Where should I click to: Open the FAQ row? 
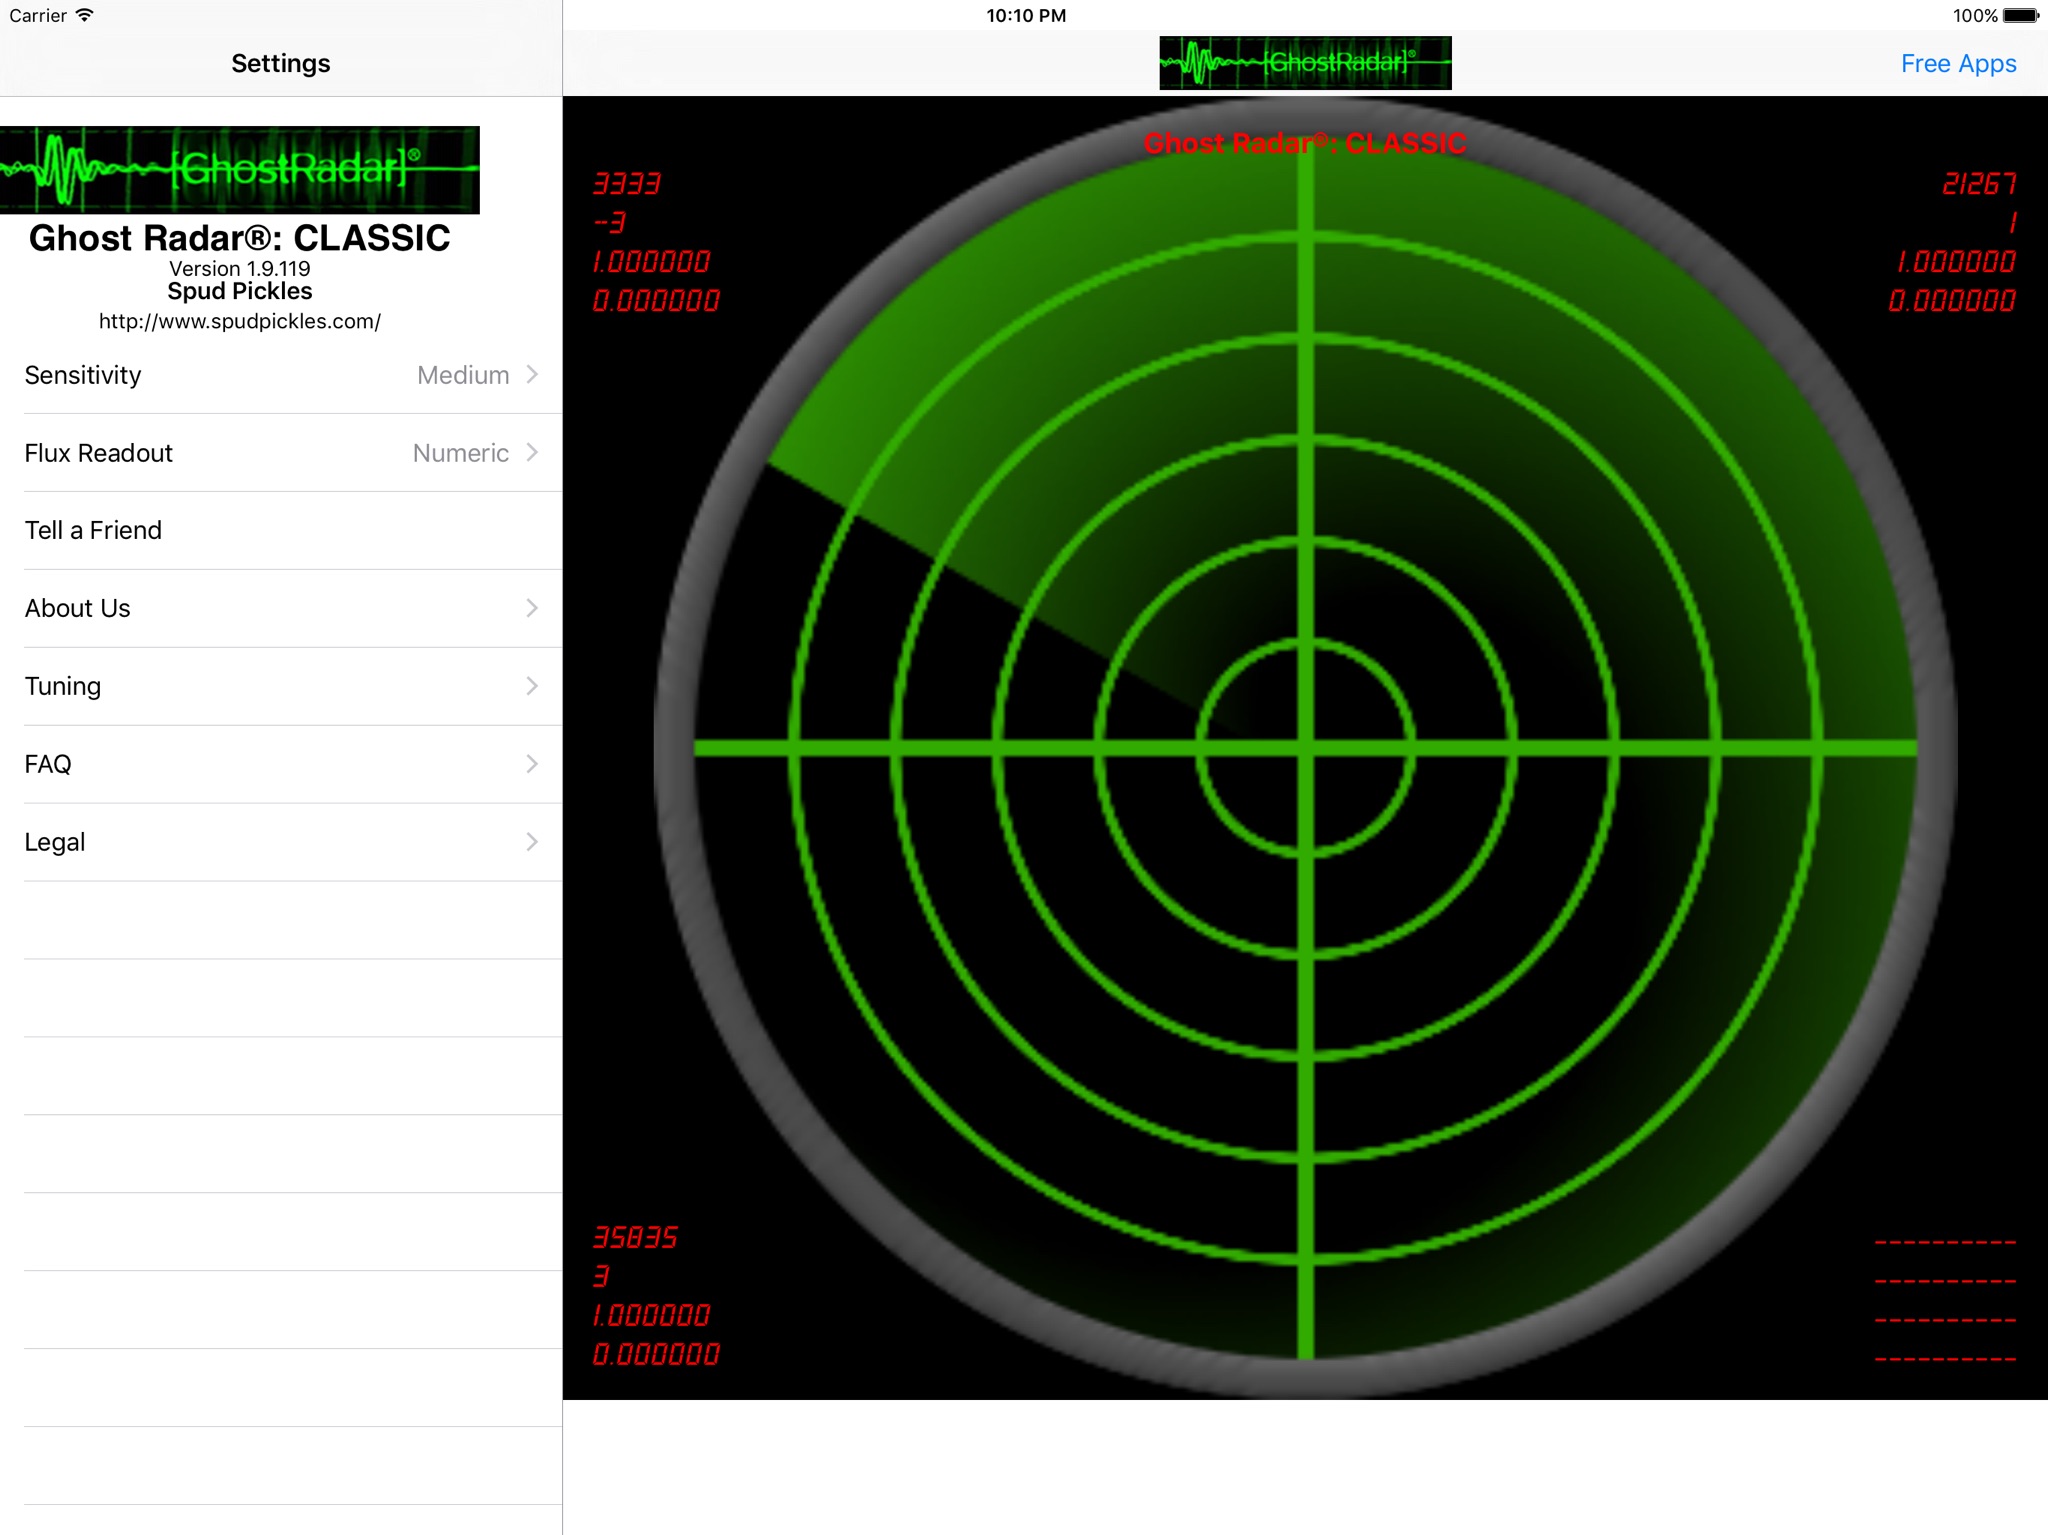point(281,765)
